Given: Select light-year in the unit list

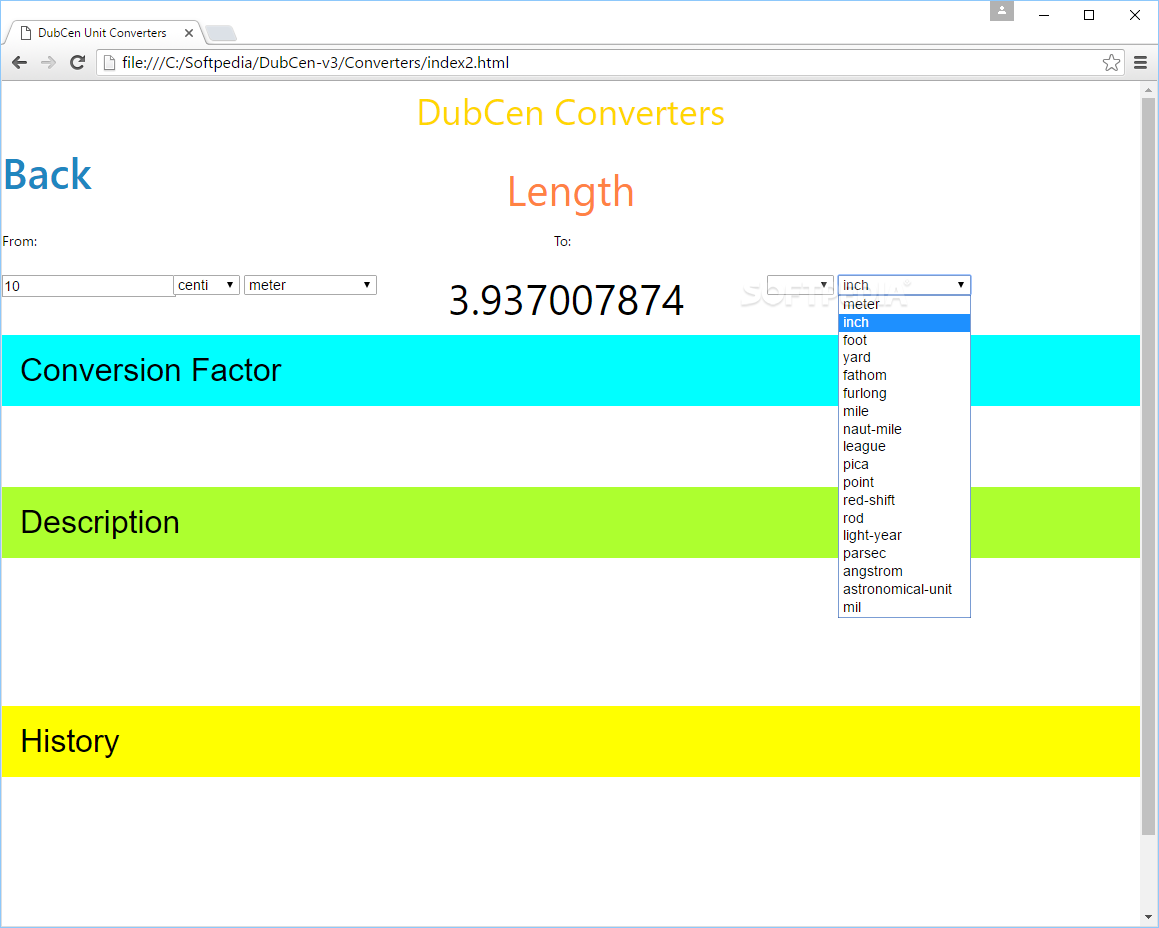Looking at the screenshot, I should 904,536.
